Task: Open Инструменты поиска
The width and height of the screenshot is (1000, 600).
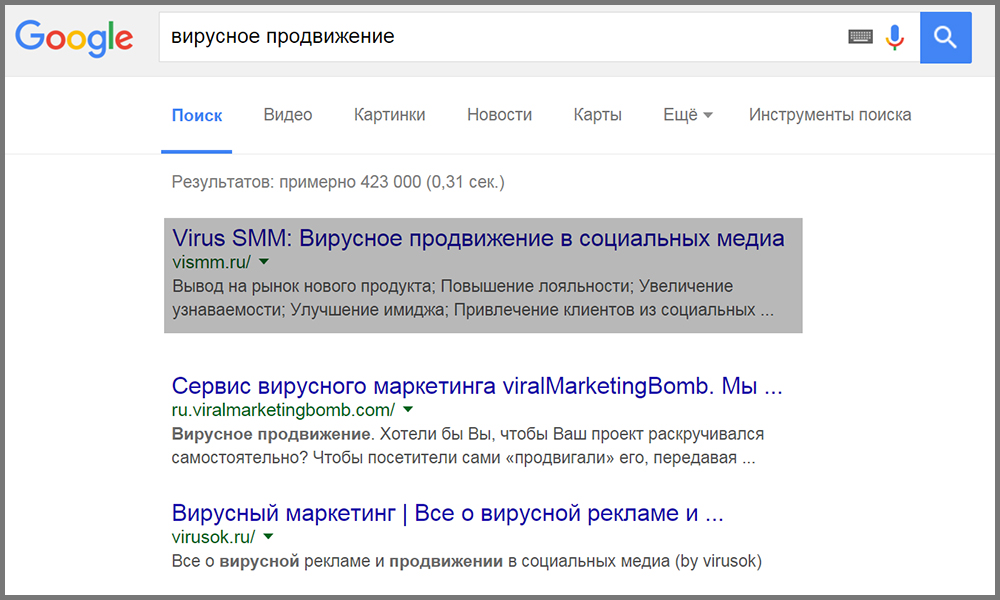Action: tap(830, 115)
